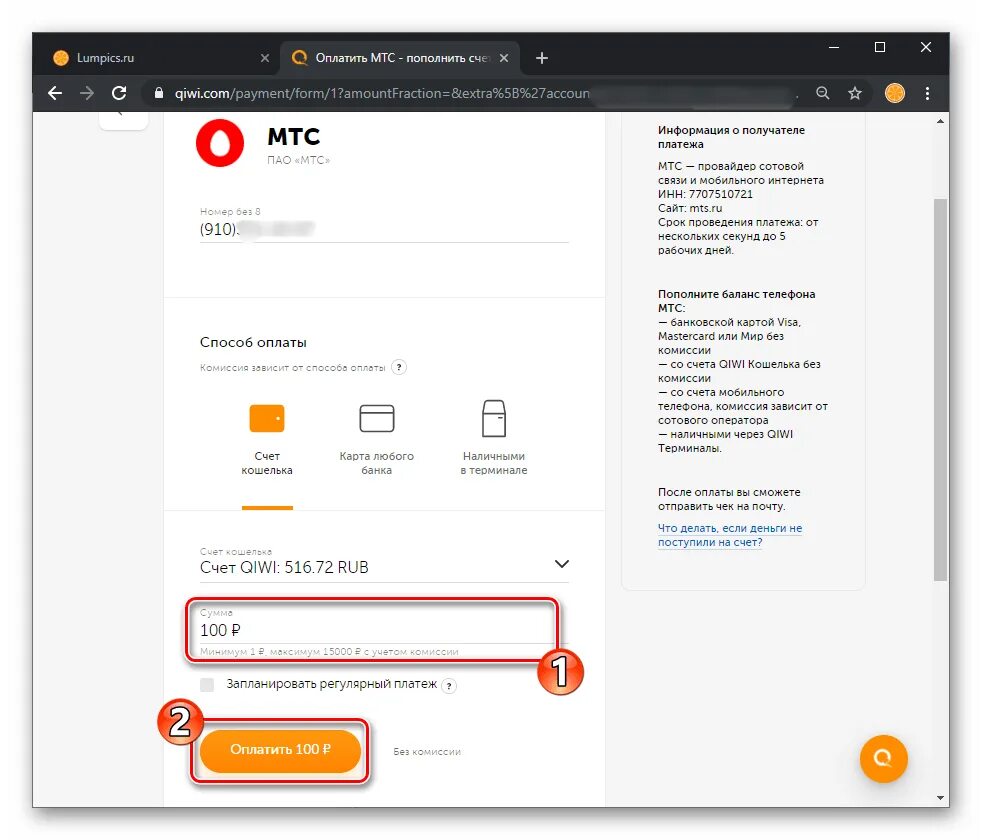Bookmark this page with the star icon
982x840 pixels.
coord(855,93)
